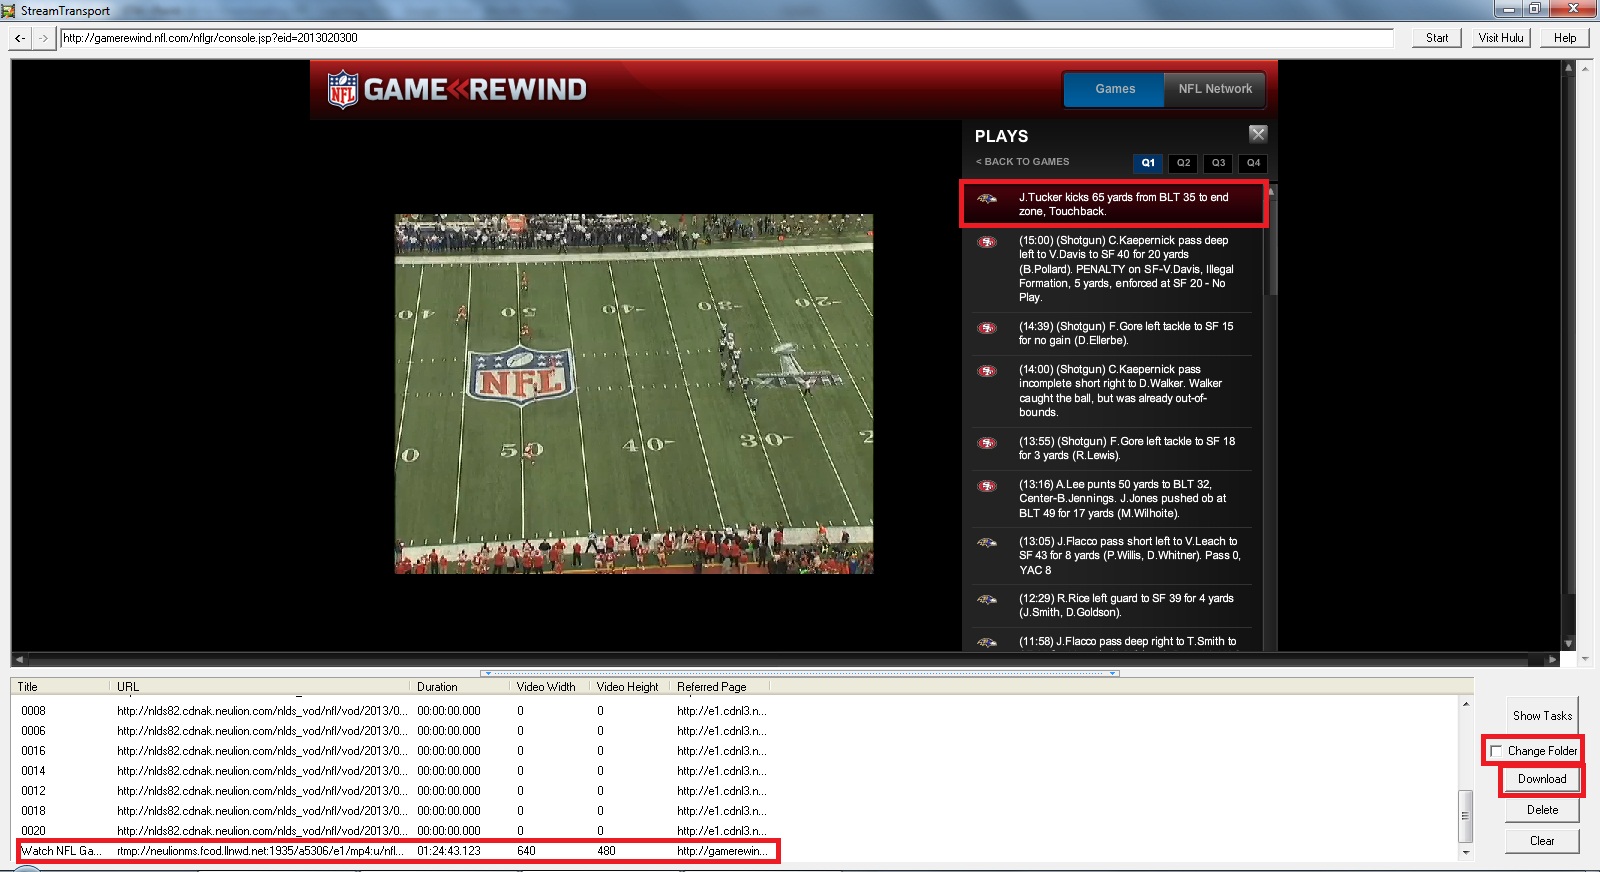Tick the Change Folder checkbox

[1496, 751]
